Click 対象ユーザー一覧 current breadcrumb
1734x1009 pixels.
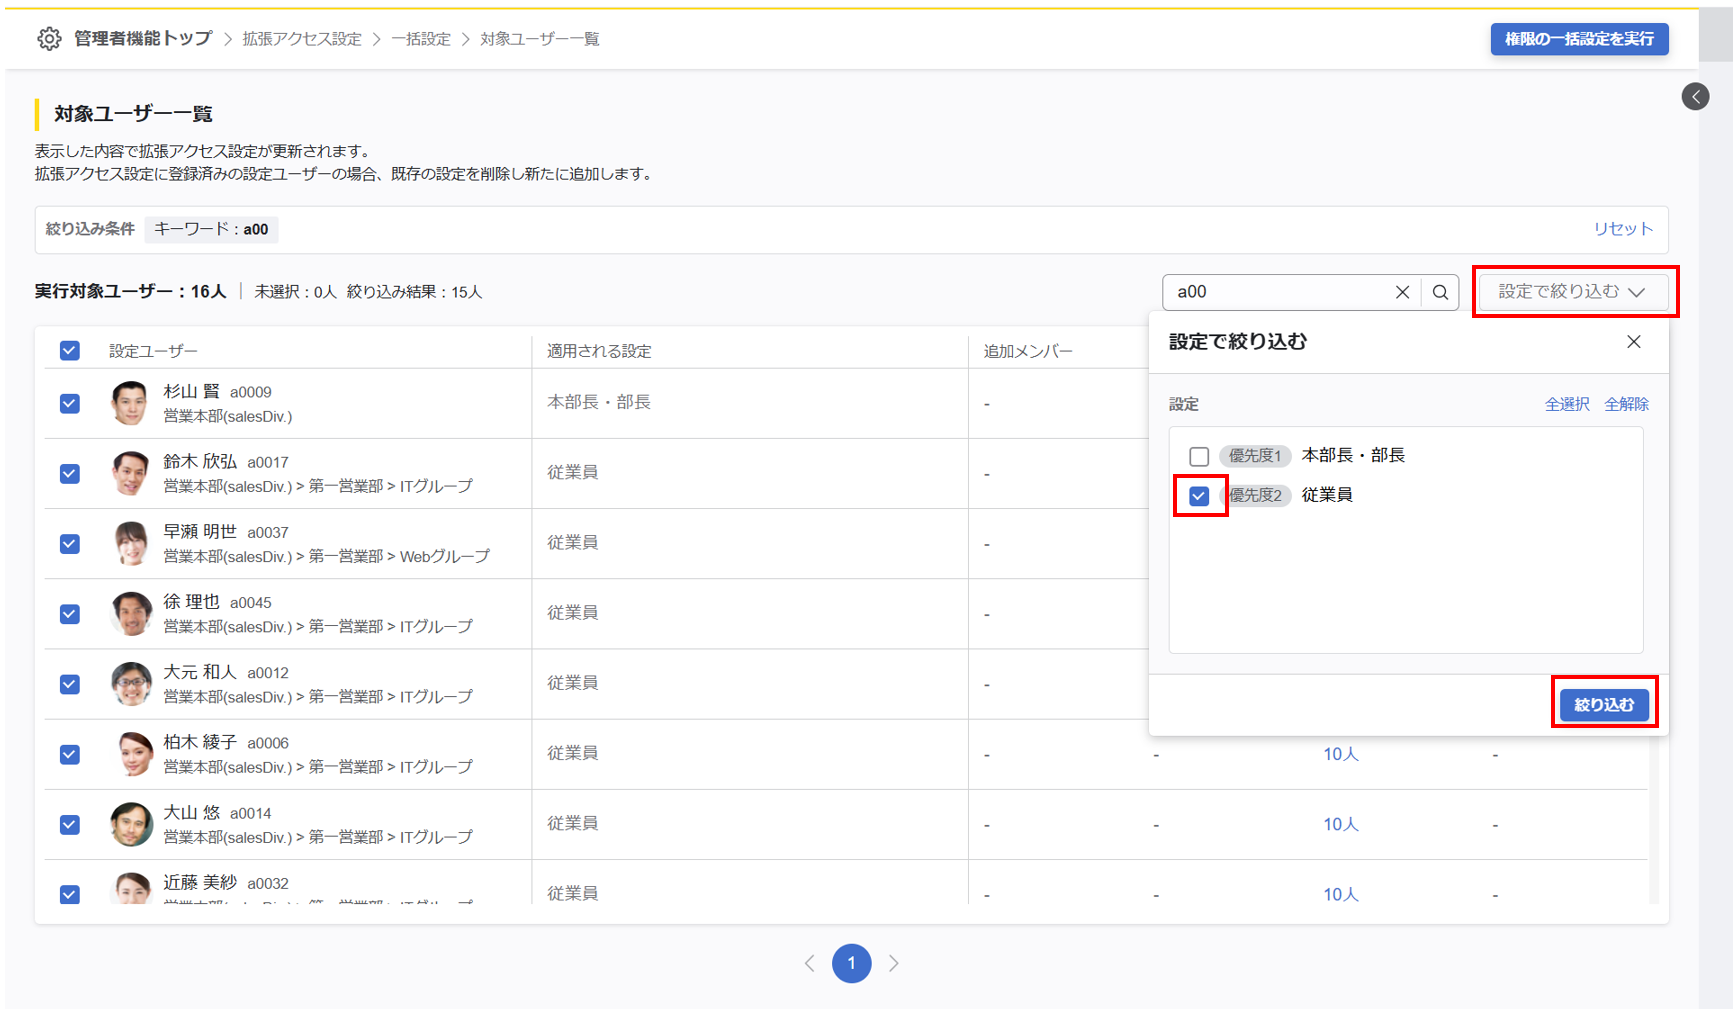pos(540,39)
